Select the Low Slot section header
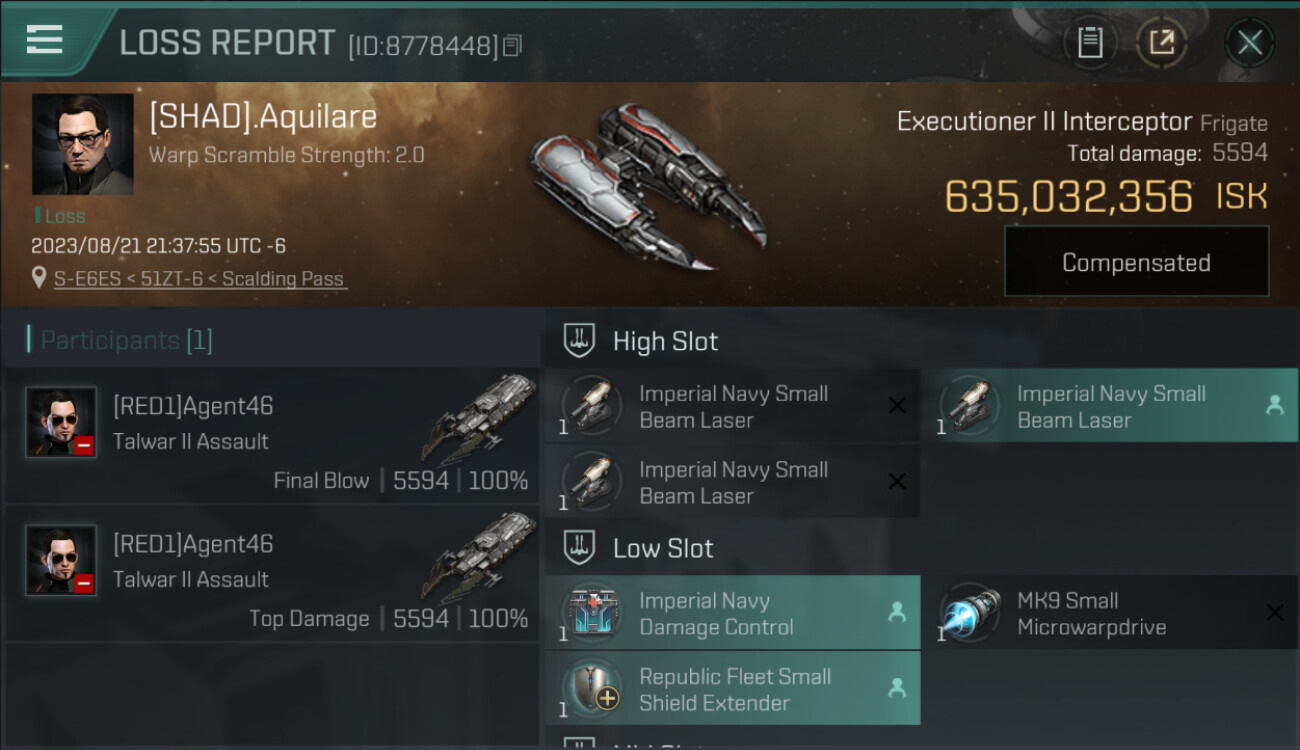This screenshot has height=750, width=1300. pos(663,548)
